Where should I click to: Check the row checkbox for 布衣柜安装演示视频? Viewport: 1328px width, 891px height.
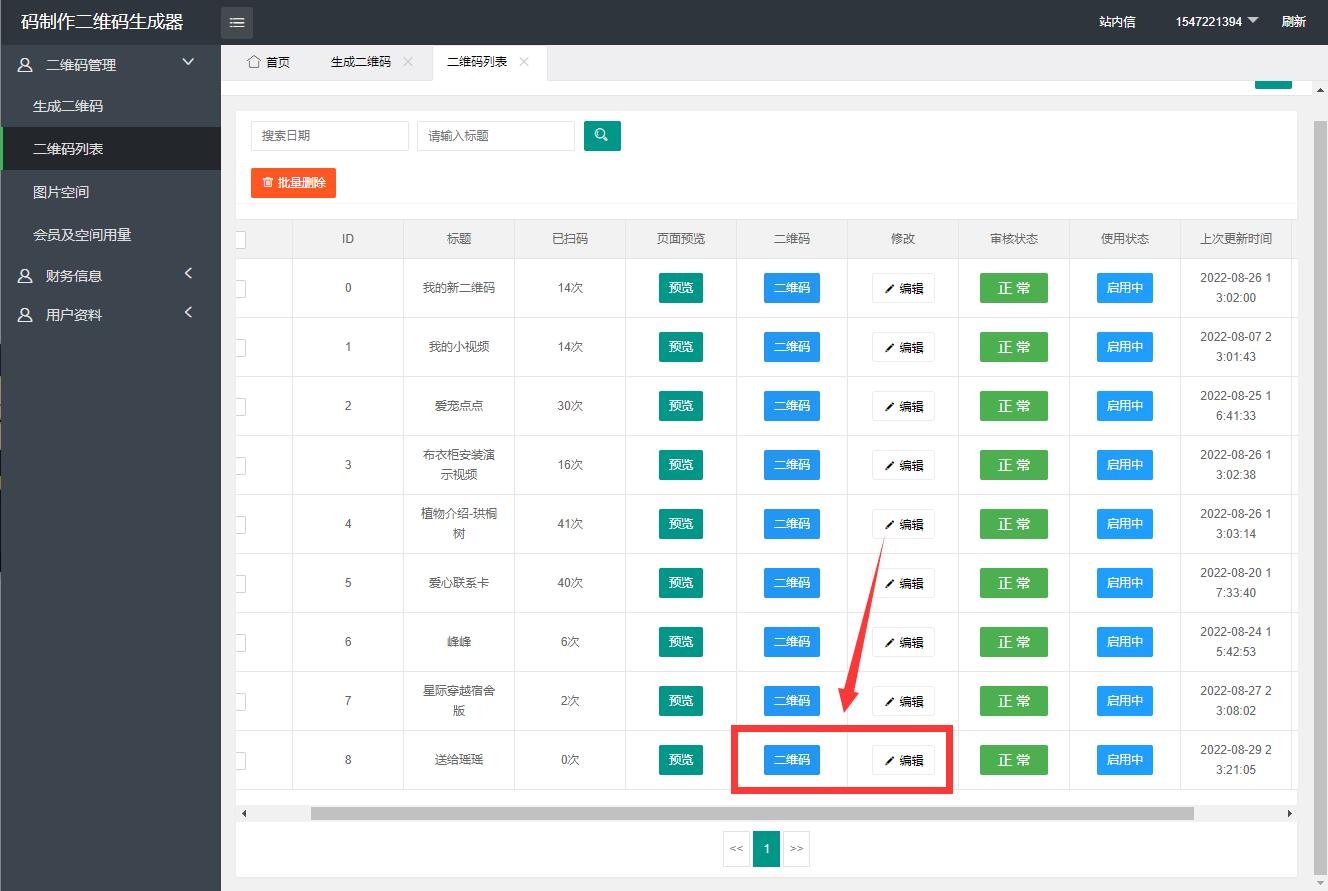(x=240, y=465)
